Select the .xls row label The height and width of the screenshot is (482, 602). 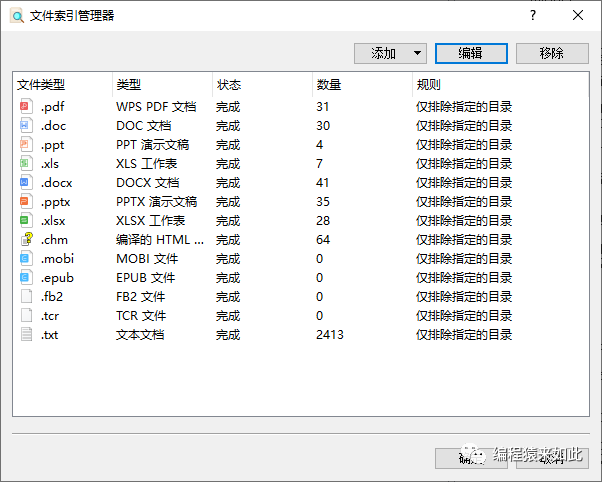50,164
